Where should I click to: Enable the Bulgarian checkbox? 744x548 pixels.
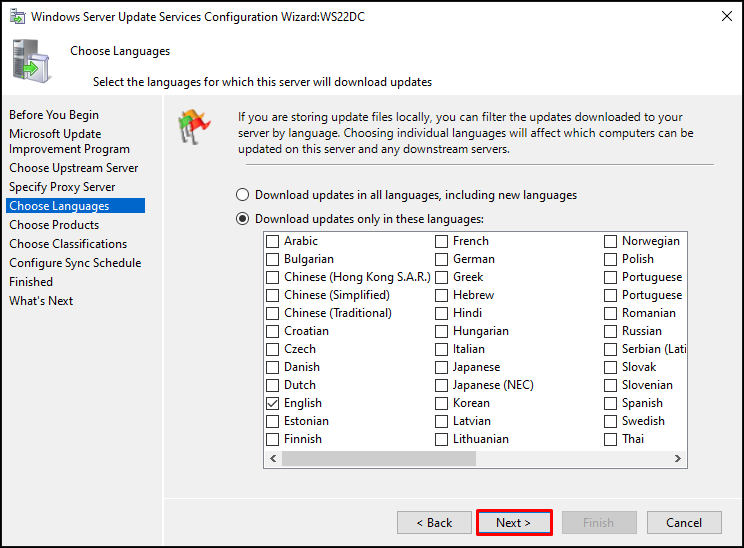point(272,260)
